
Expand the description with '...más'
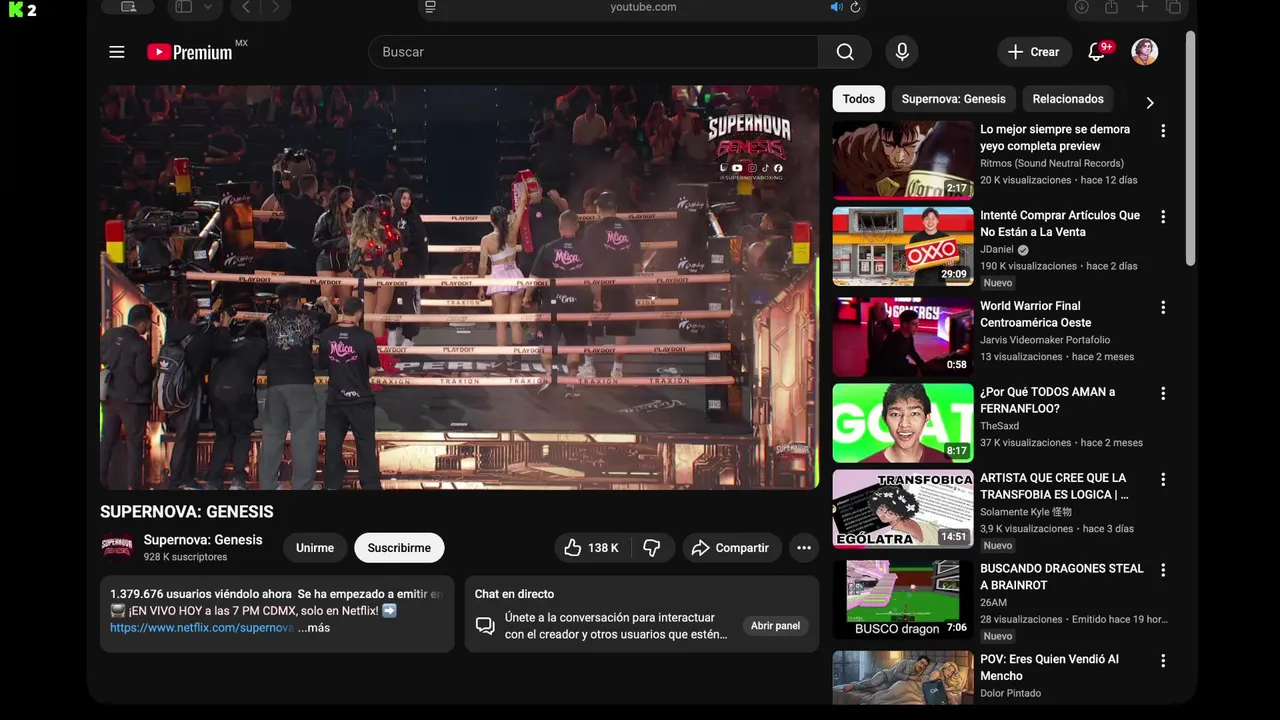(x=314, y=628)
